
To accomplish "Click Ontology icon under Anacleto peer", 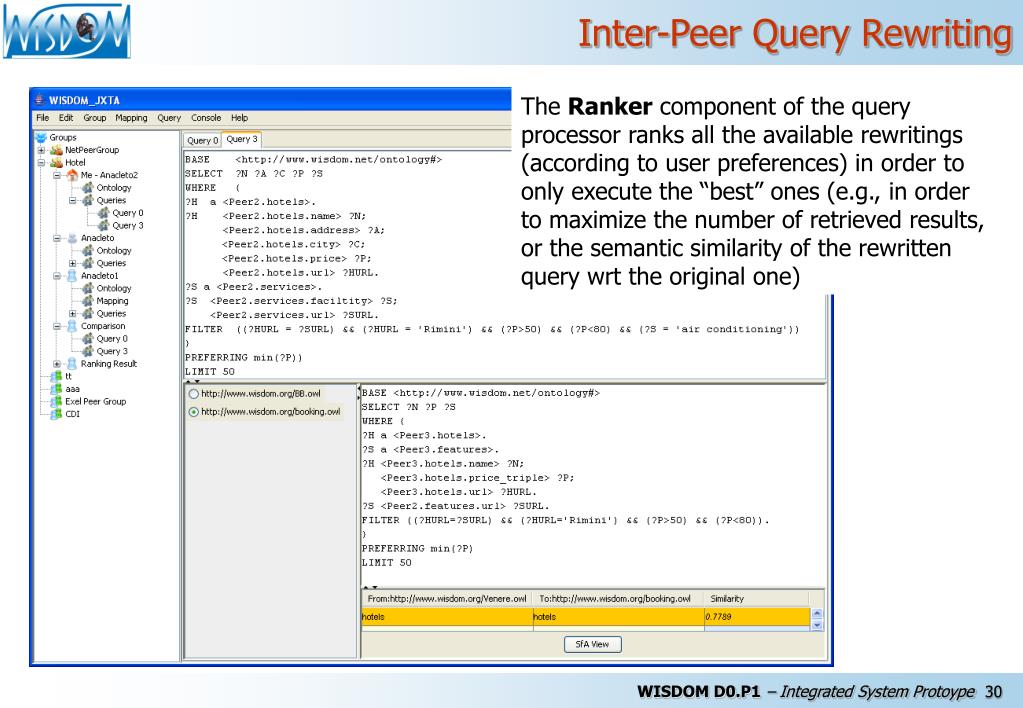I will click(x=88, y=251).
